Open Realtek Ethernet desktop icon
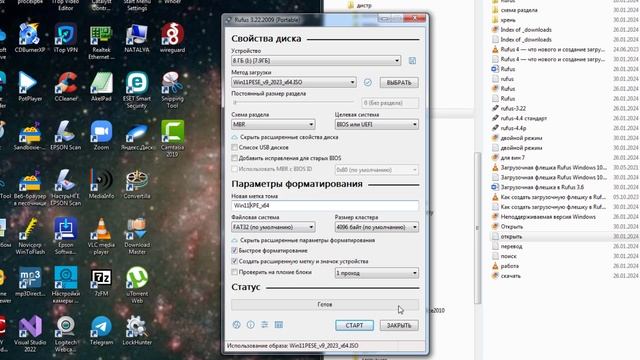This screenshot has height=360, width=640. [x=101, y=42]
